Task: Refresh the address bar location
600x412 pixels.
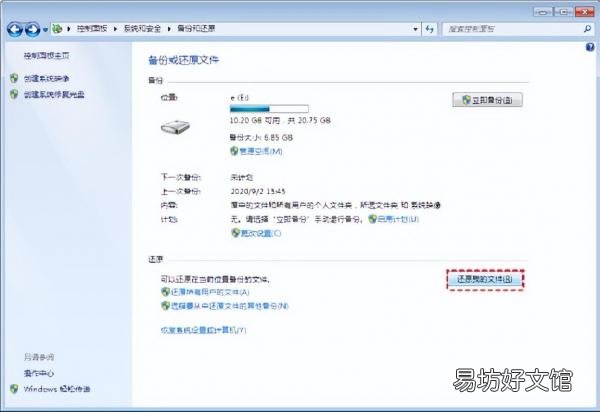Action: (x=429, y=29)
